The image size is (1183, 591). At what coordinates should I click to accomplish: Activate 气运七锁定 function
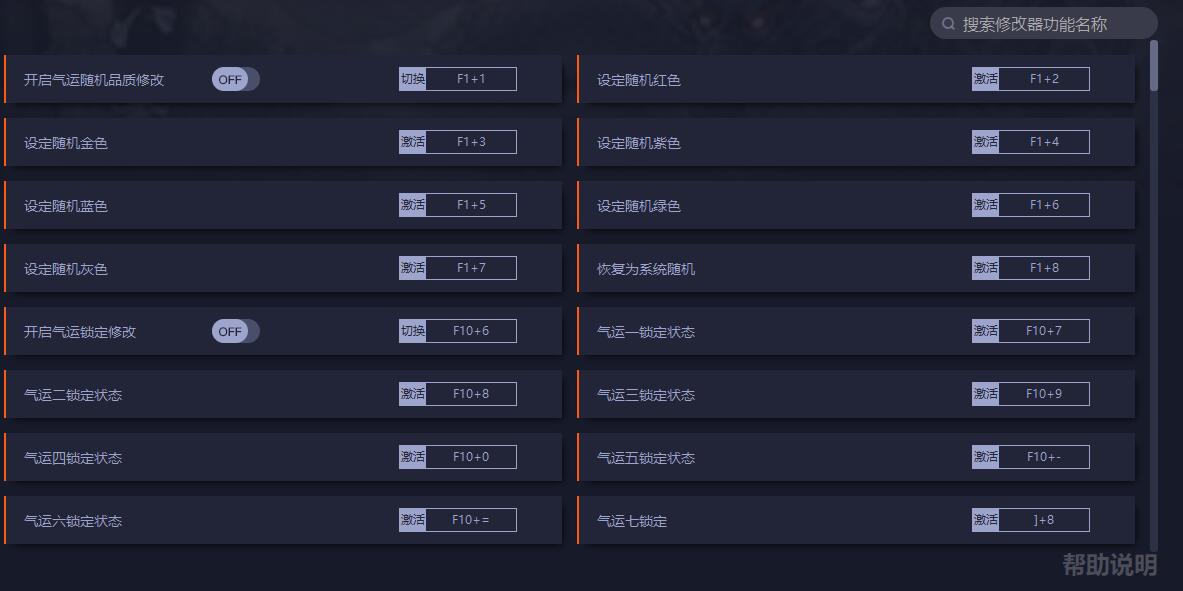pyautogui.click(x=986, y=520)
